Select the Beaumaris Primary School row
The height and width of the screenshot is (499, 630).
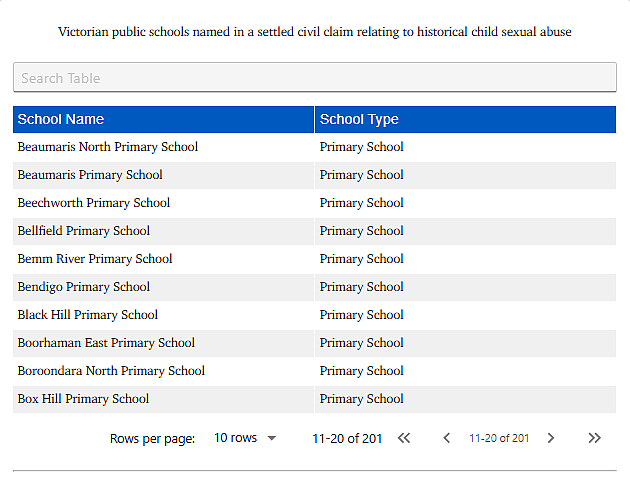click(x=315, y=175)
